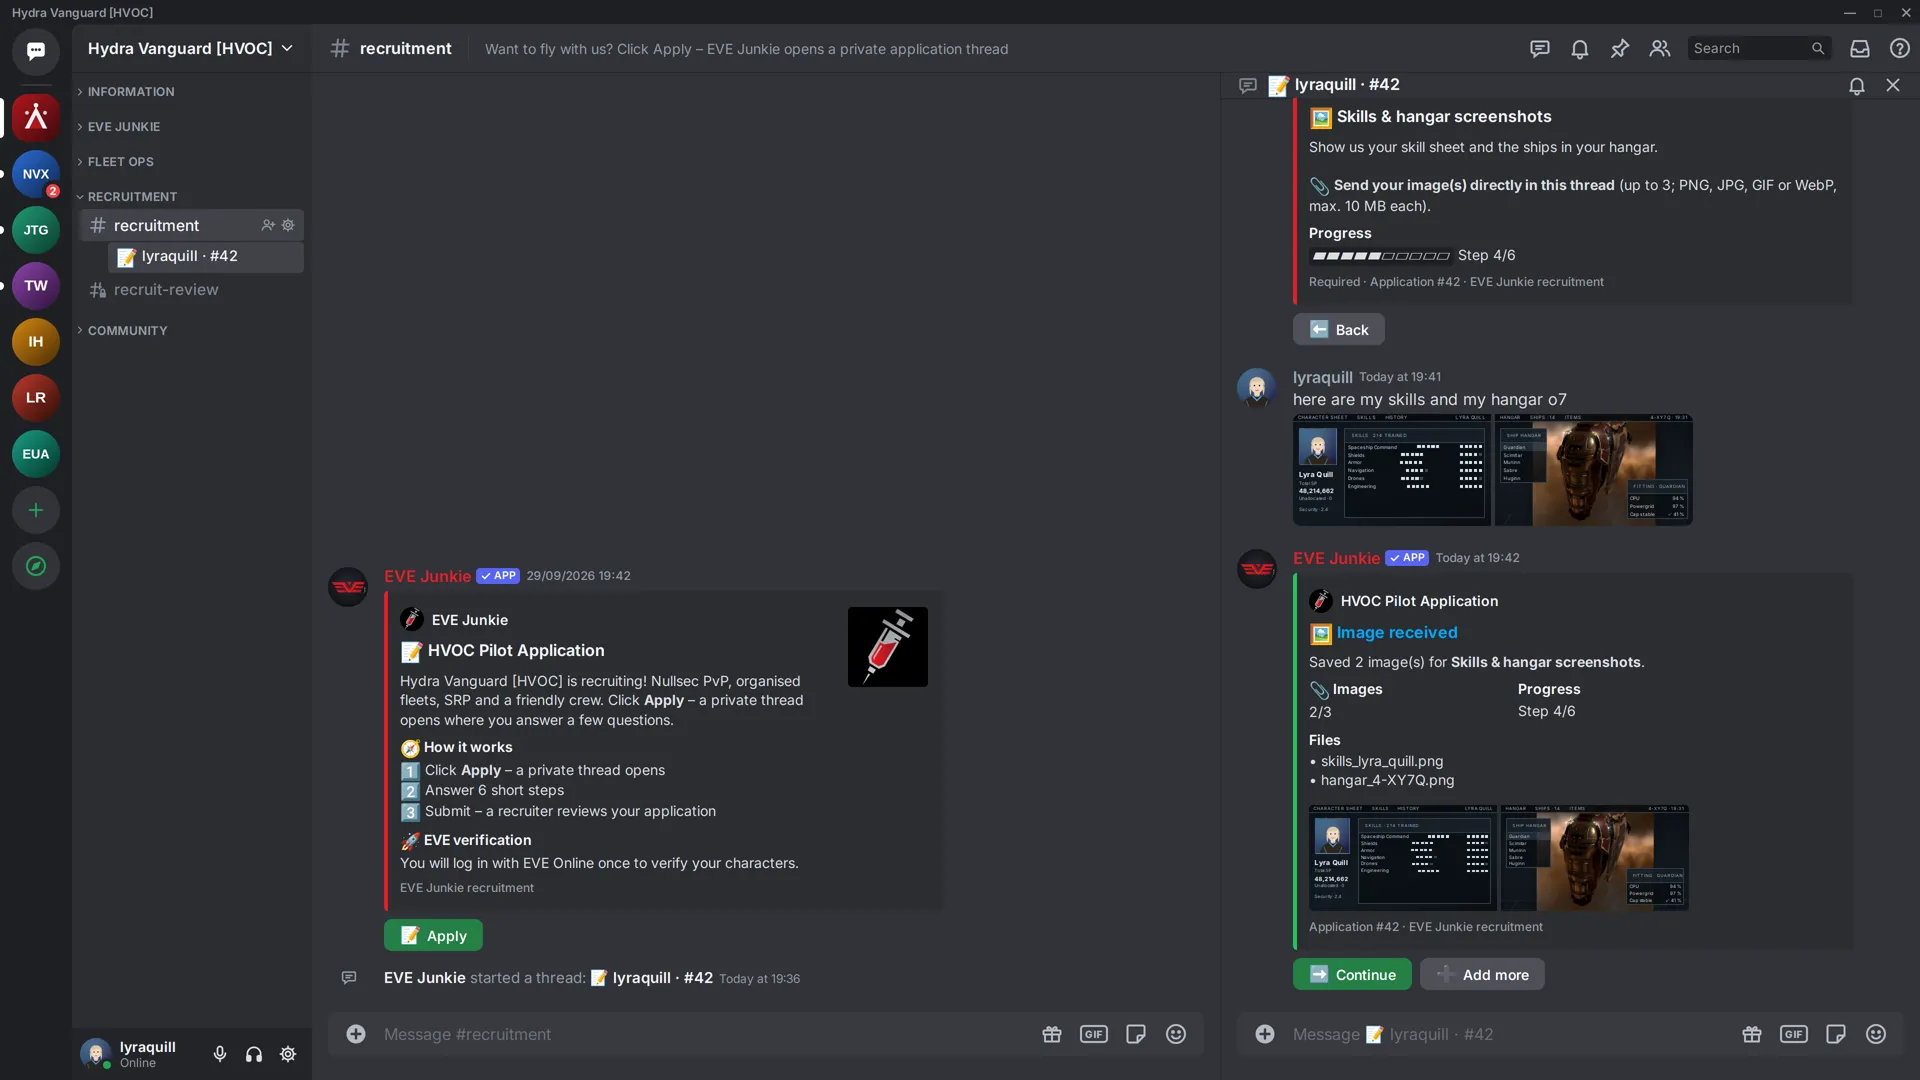
Task: Open EVE Junkie embed hangar image thumbnail
Action: (1594, 858)
